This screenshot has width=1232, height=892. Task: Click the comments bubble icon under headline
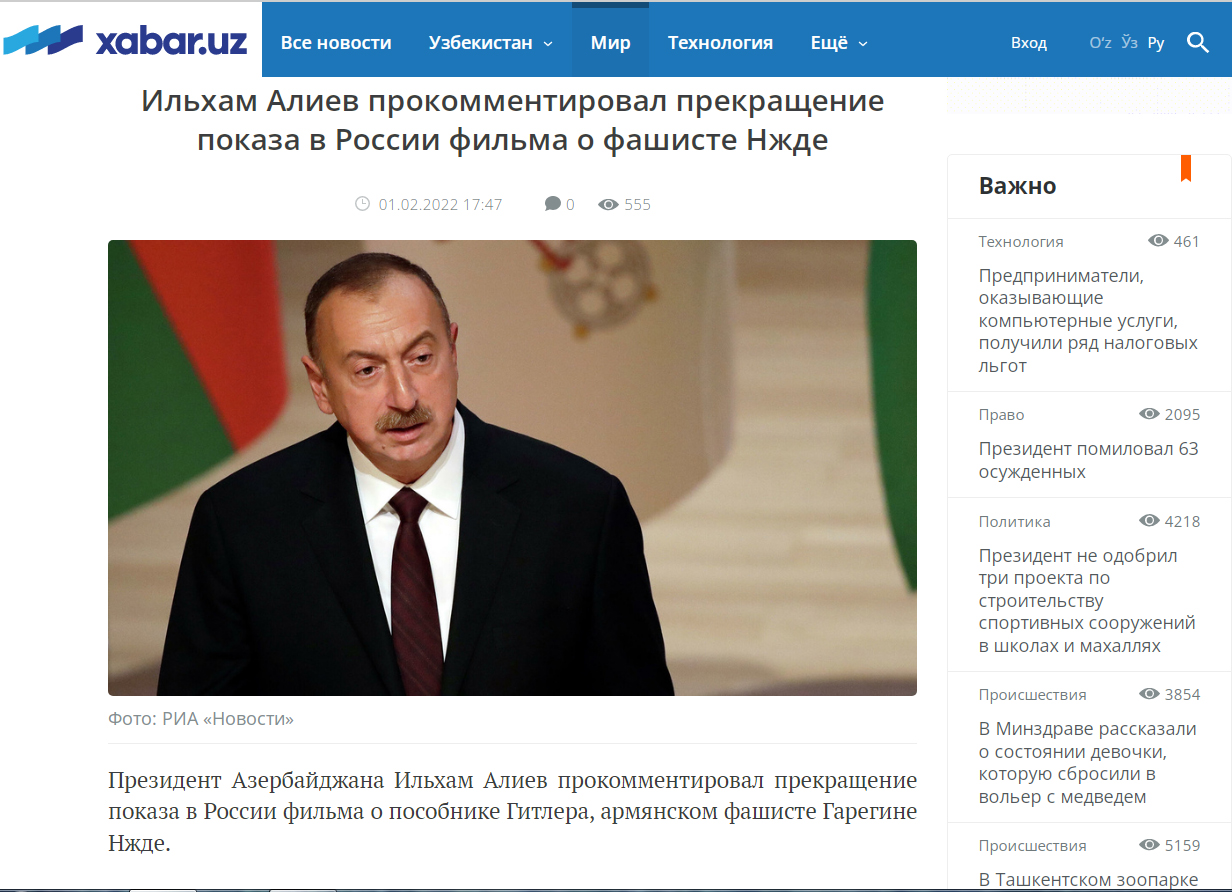(x=553, y=204)
